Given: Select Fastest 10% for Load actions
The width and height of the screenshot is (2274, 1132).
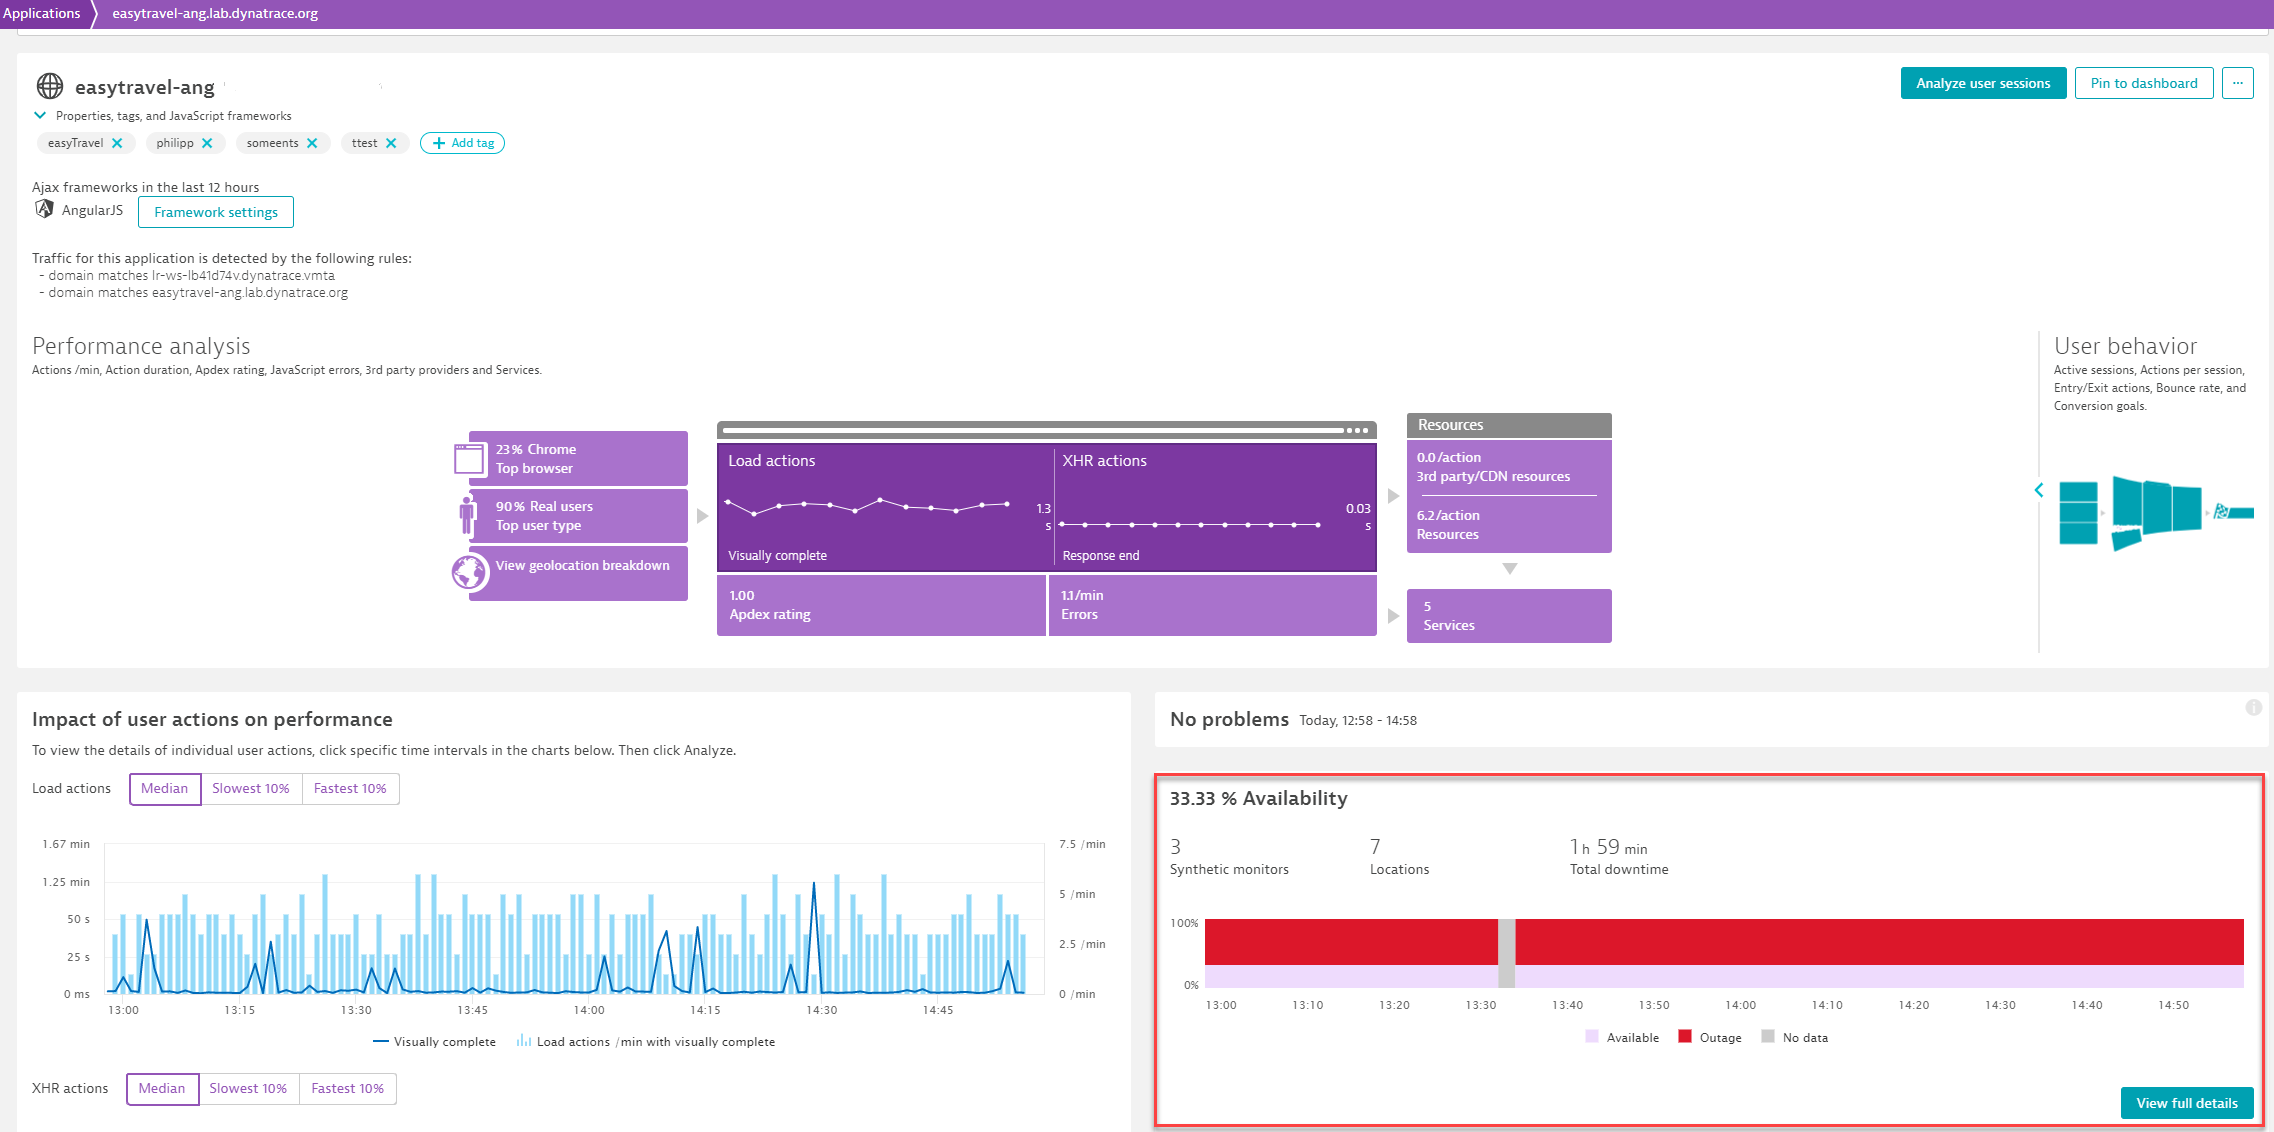Looking at the screenshot, I should 350,788.
